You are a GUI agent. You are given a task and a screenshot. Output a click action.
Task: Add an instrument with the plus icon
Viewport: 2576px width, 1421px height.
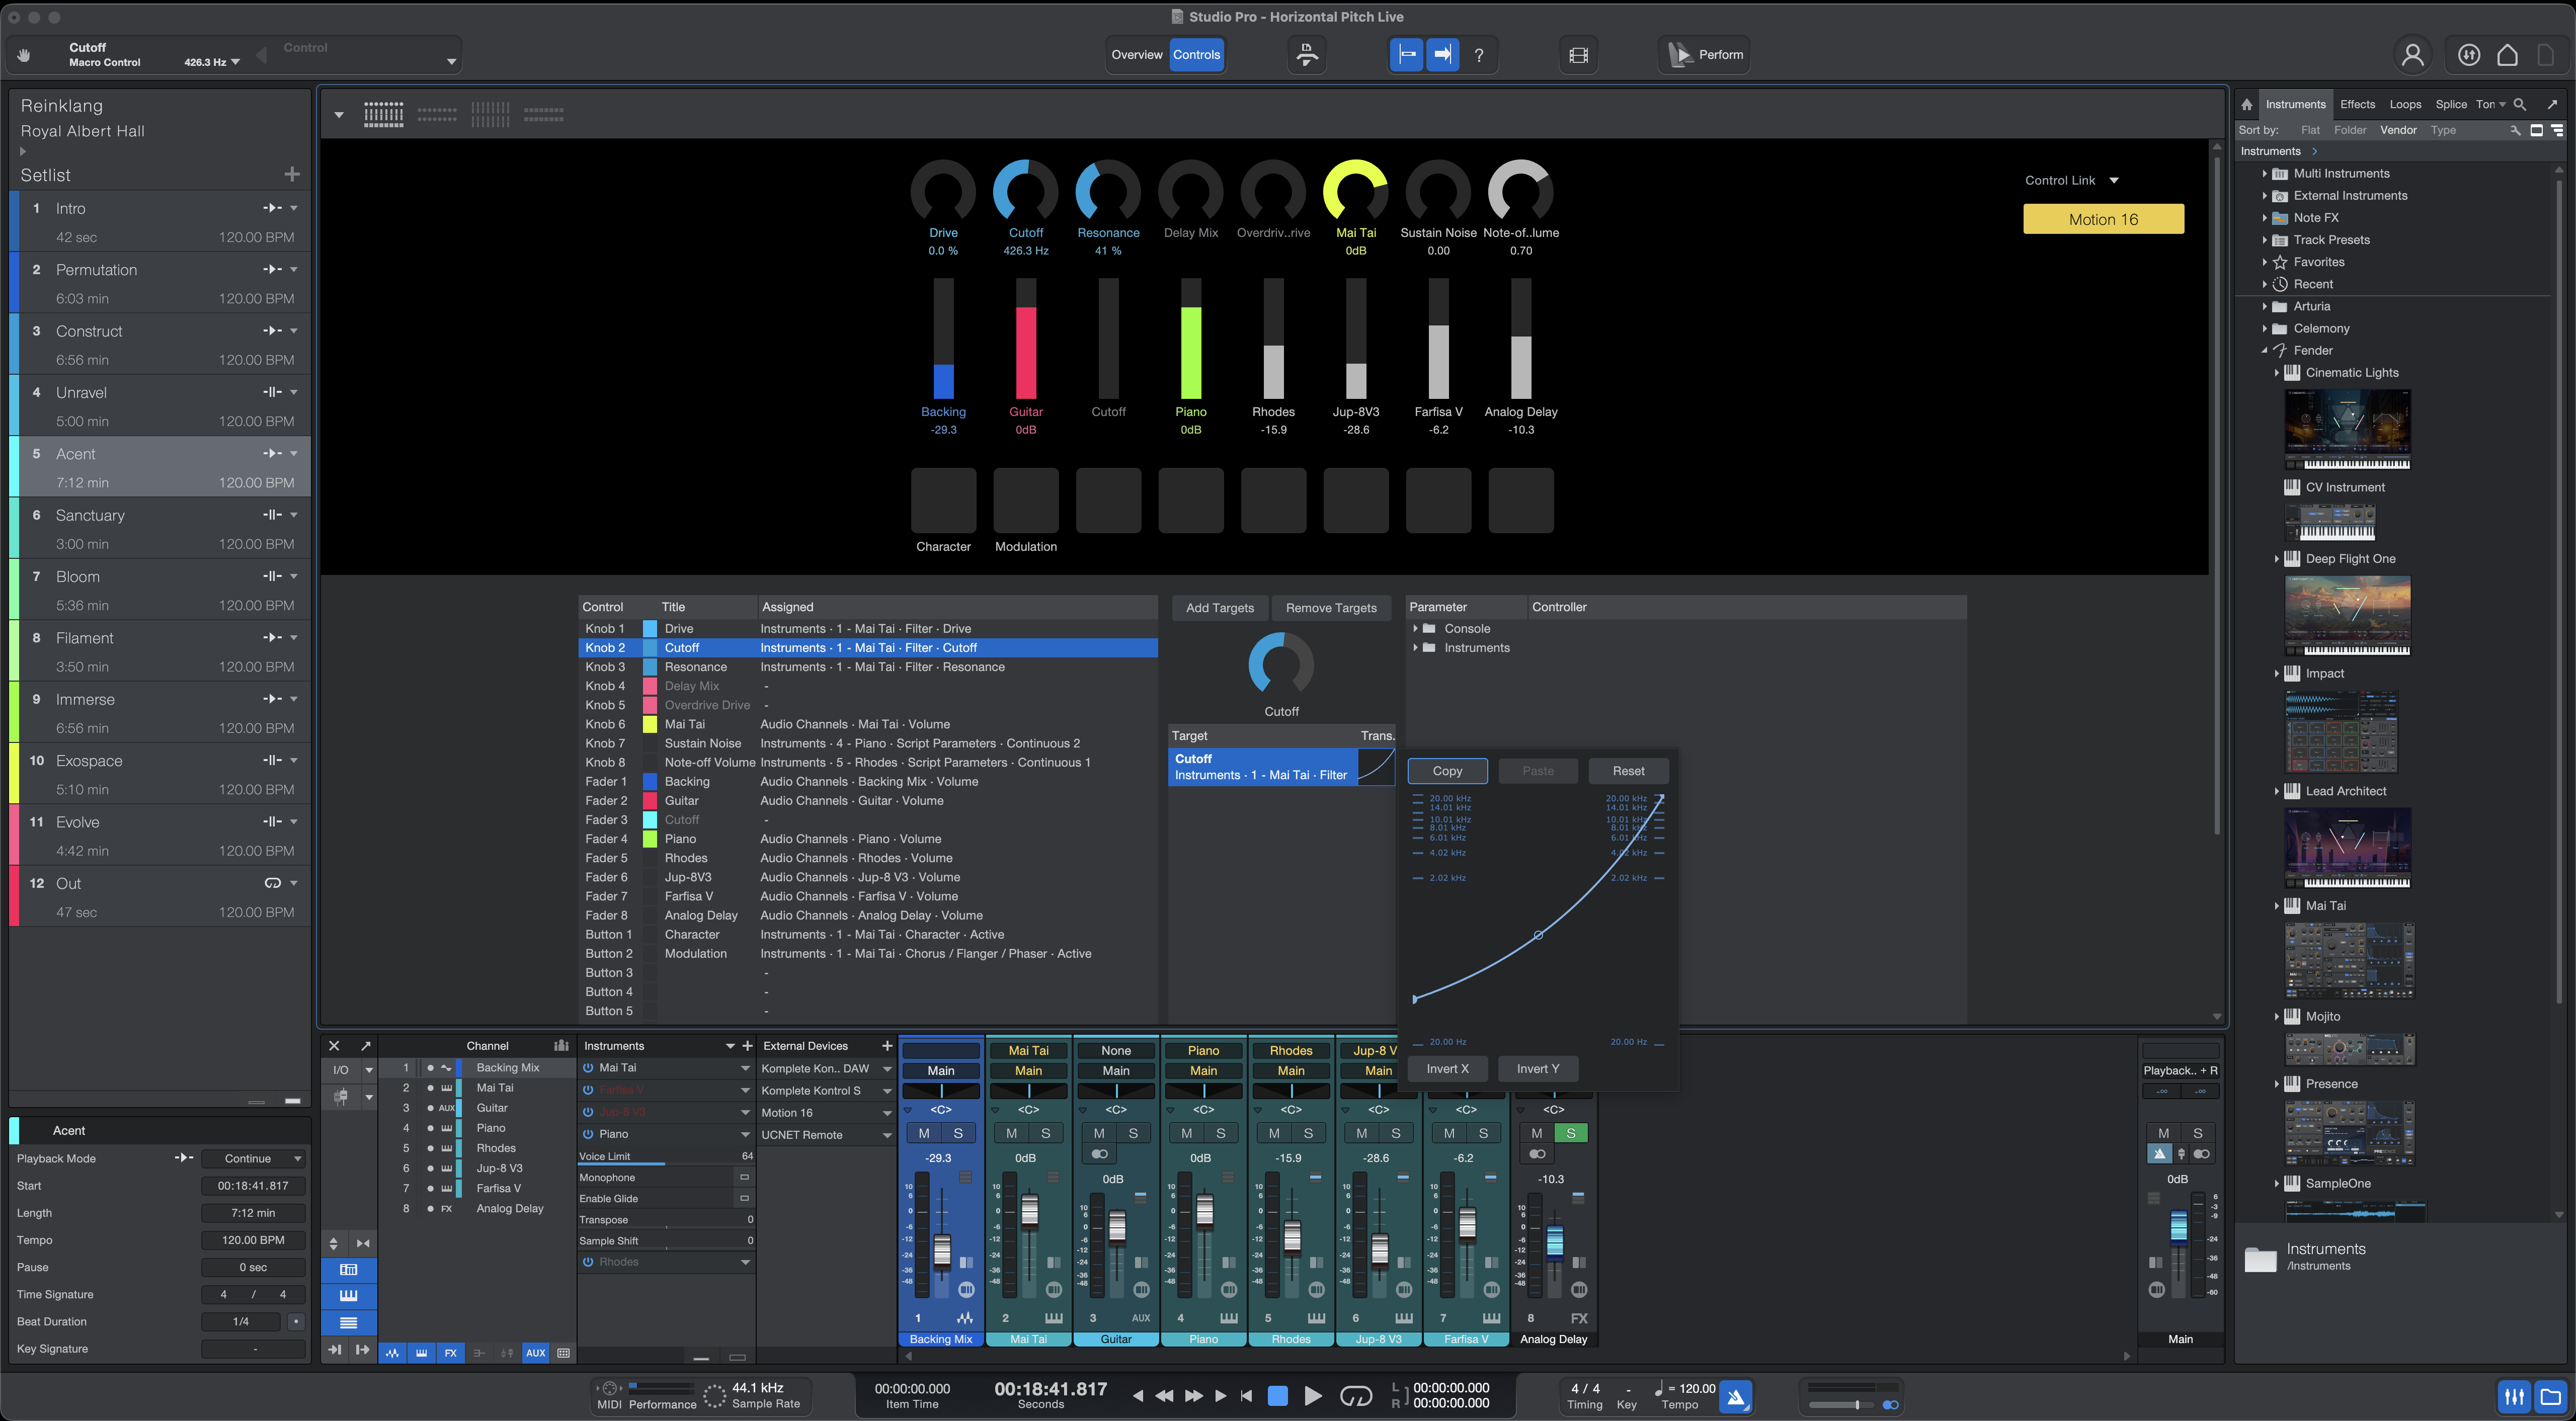click(747, 1046)
